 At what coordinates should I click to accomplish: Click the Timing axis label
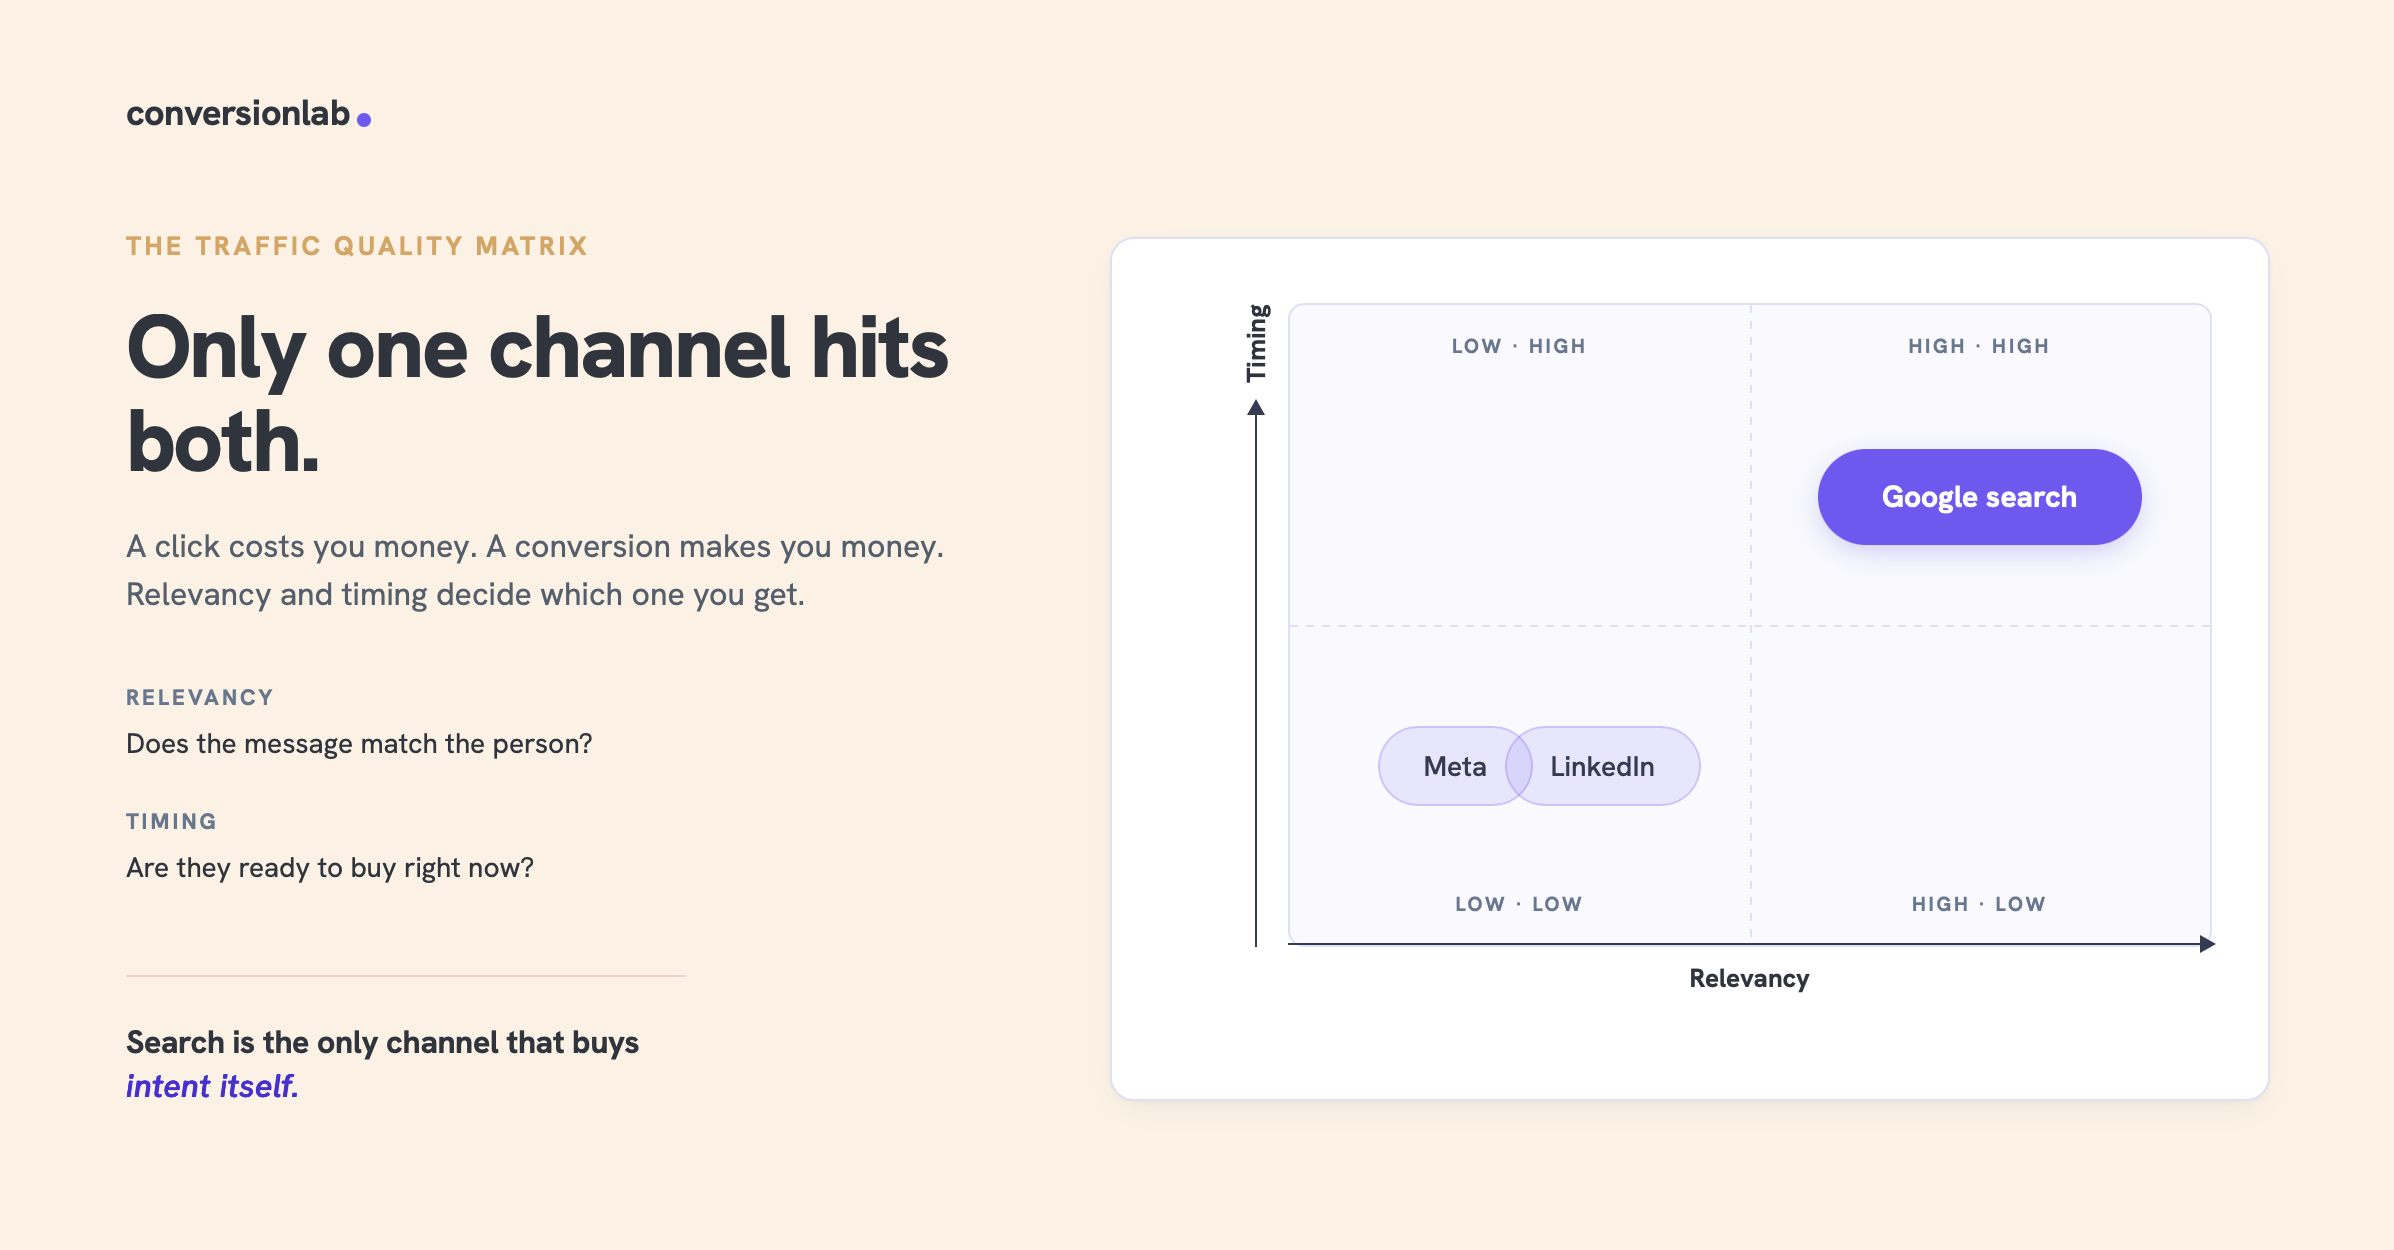pyautogui.click(x=1257, y=343)
